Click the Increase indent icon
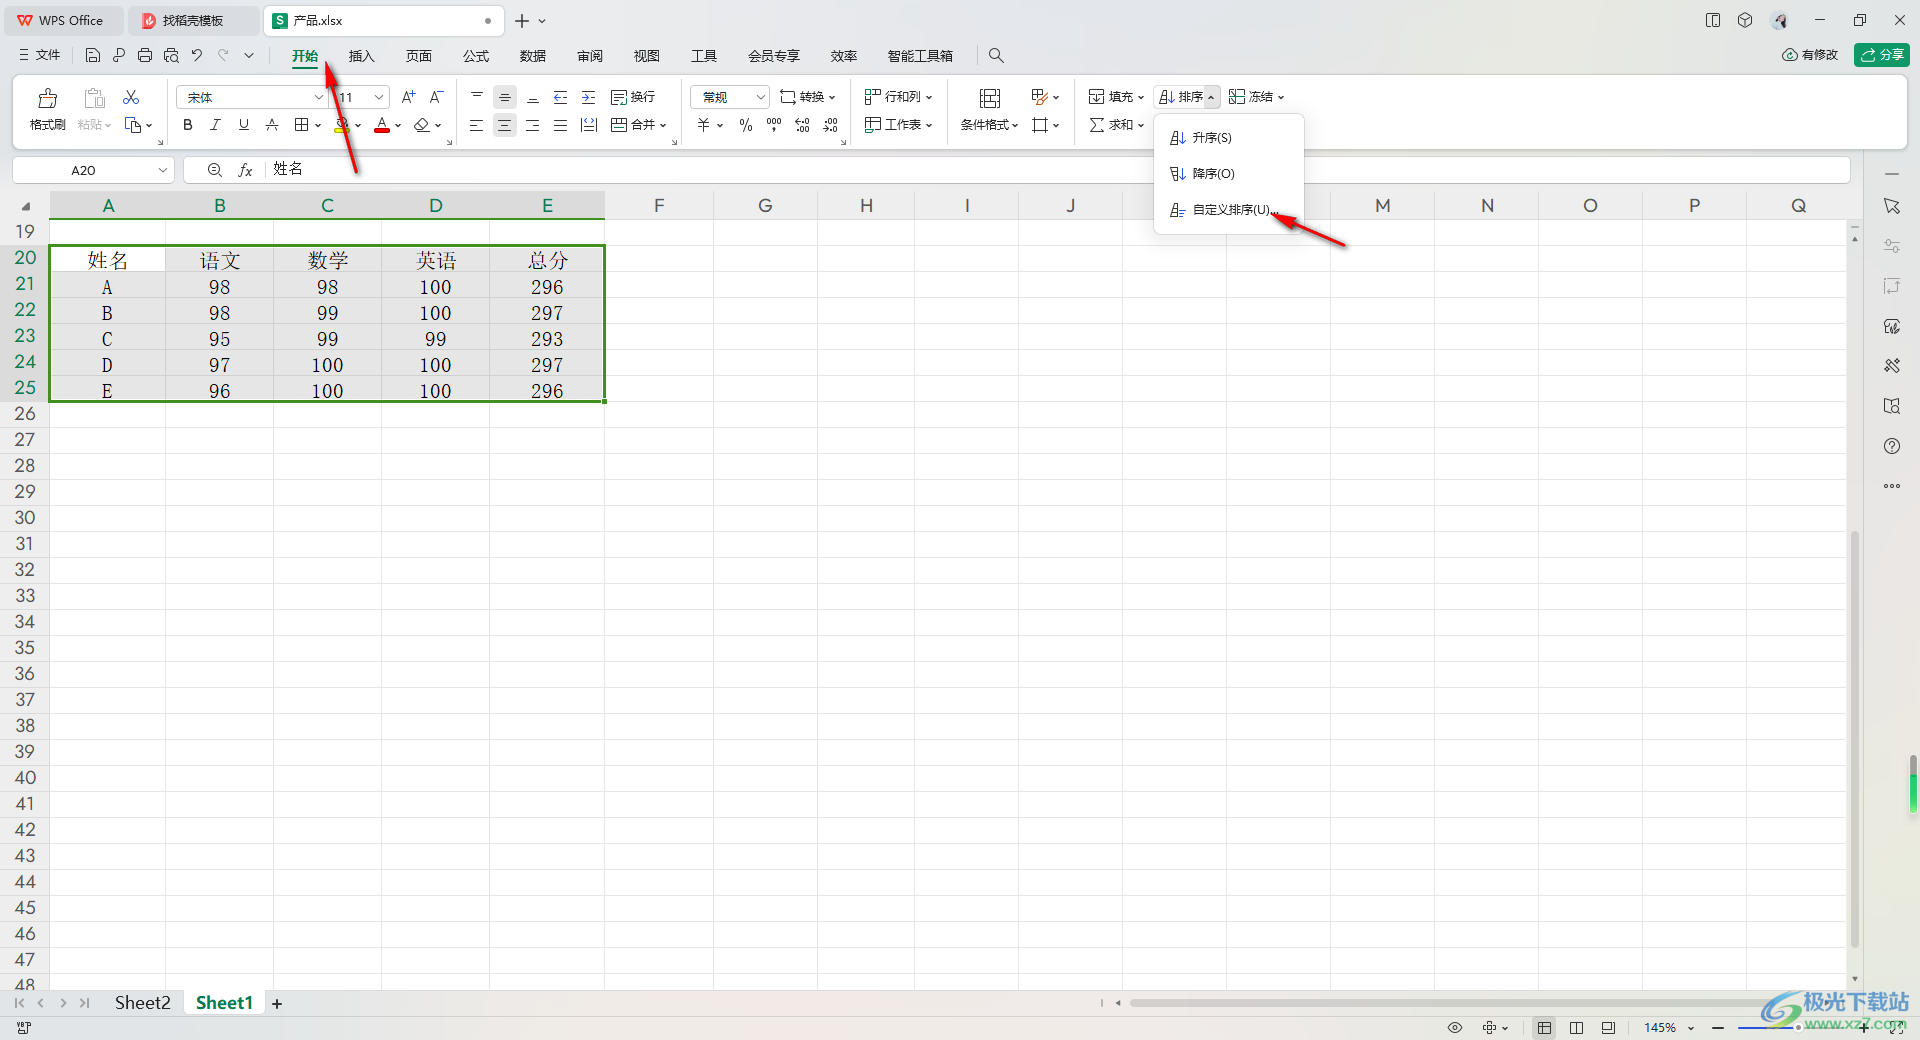 click(589, 97)
